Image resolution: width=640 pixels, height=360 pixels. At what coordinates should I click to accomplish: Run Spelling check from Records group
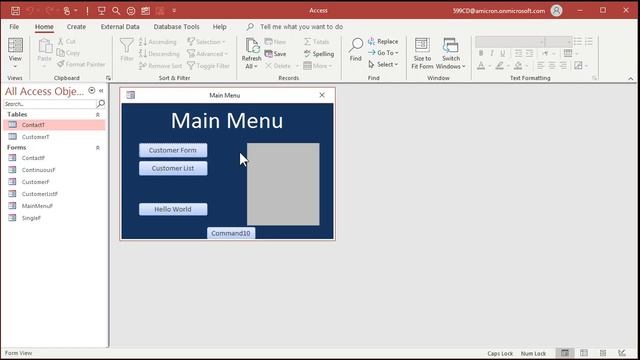(319, 54)
